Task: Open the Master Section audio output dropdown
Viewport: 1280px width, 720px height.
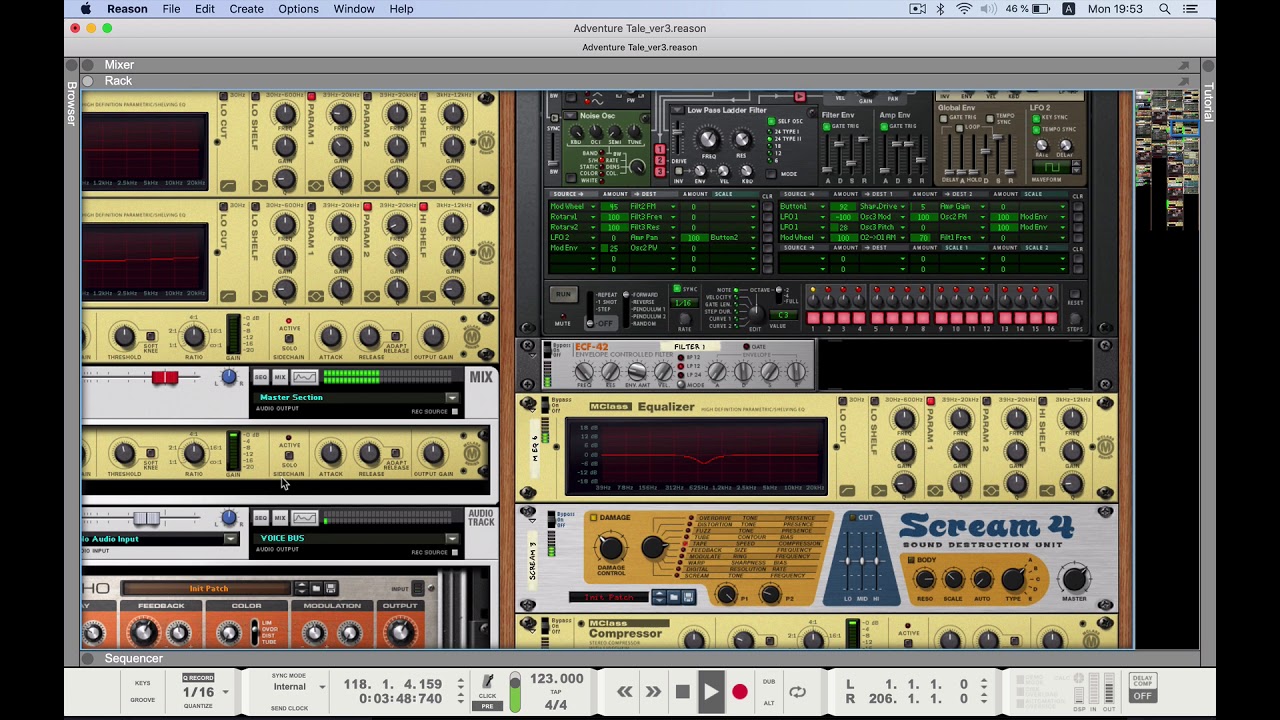Action: [x=451, y=398]
